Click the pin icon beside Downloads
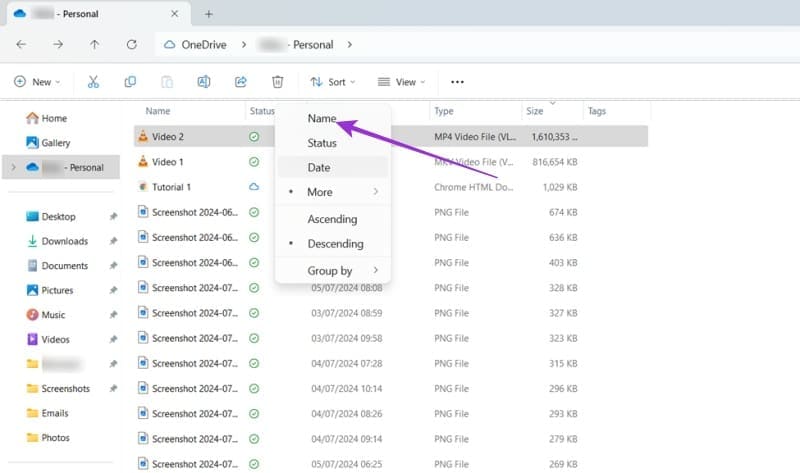The width and height of the screenshot is (800, 473). [x=113, y=241]
